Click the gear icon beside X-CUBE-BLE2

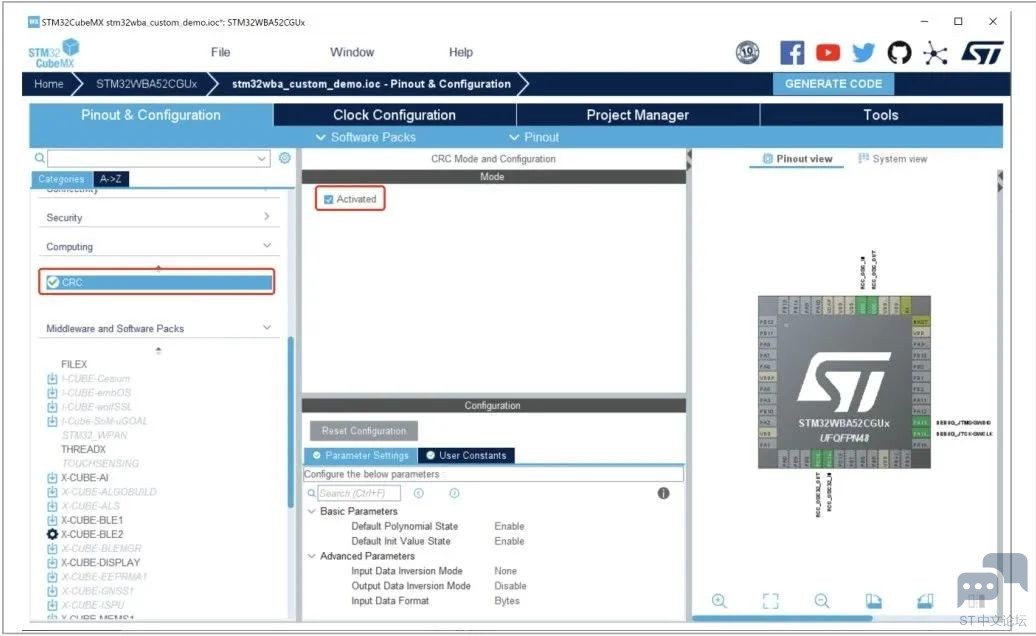tap(52, 534)
